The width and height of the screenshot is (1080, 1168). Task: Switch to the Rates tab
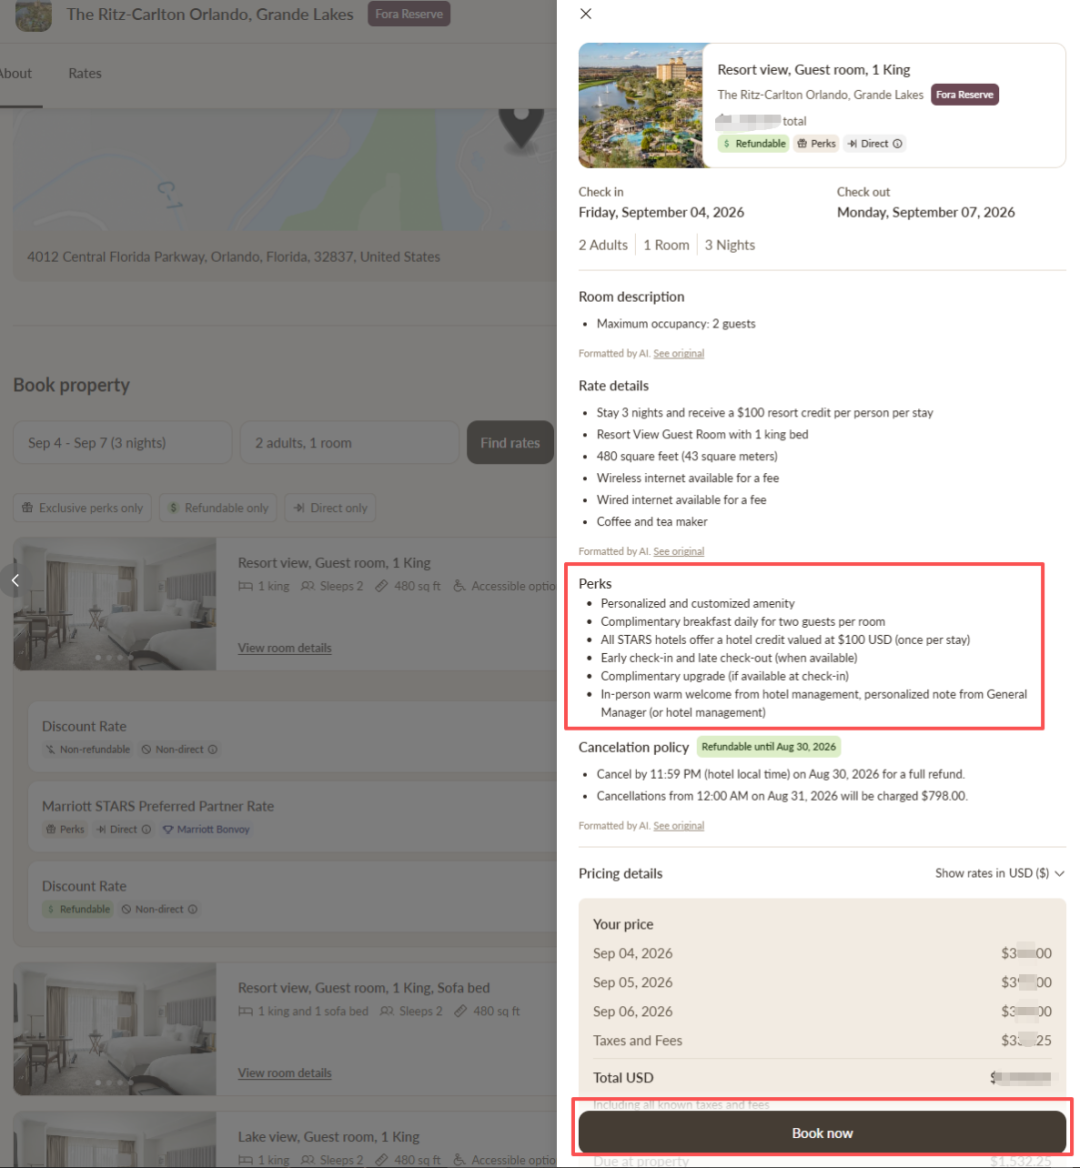tap(85, 73)
